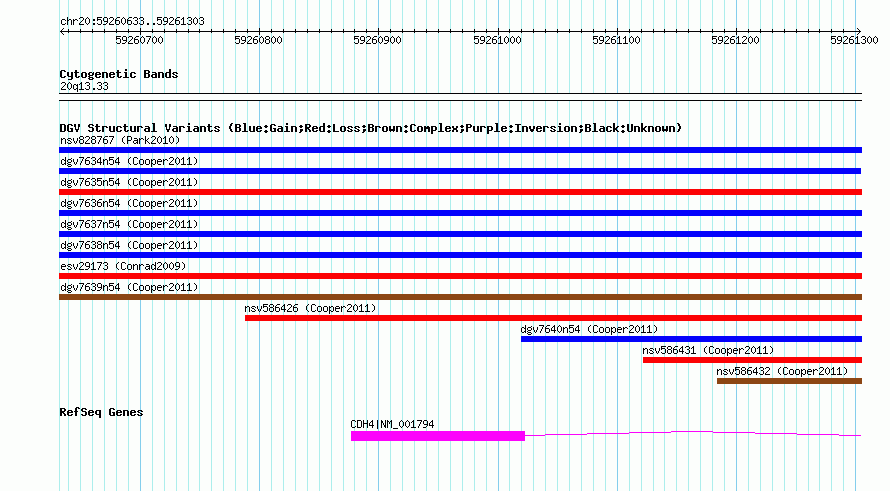Click the dgv7637n54 blue gain bar
Viewport: 890px width, 491px height.
460,234
